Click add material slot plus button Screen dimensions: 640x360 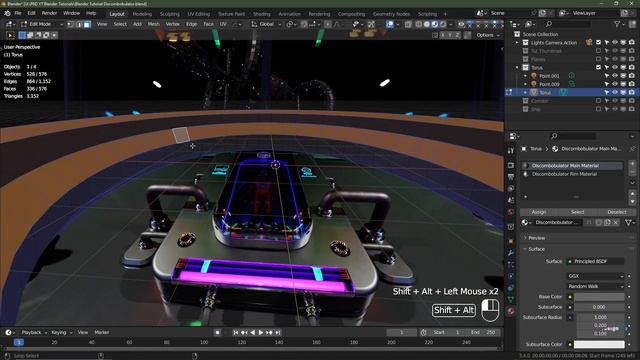[x=632, y=164]
